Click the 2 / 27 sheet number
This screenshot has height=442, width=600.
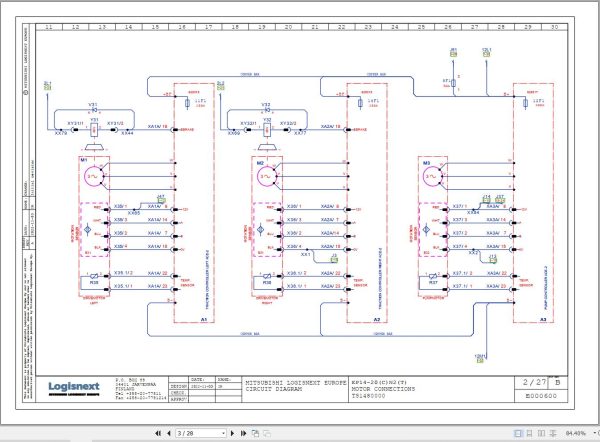pyautogui.click(x=535, y=382)
